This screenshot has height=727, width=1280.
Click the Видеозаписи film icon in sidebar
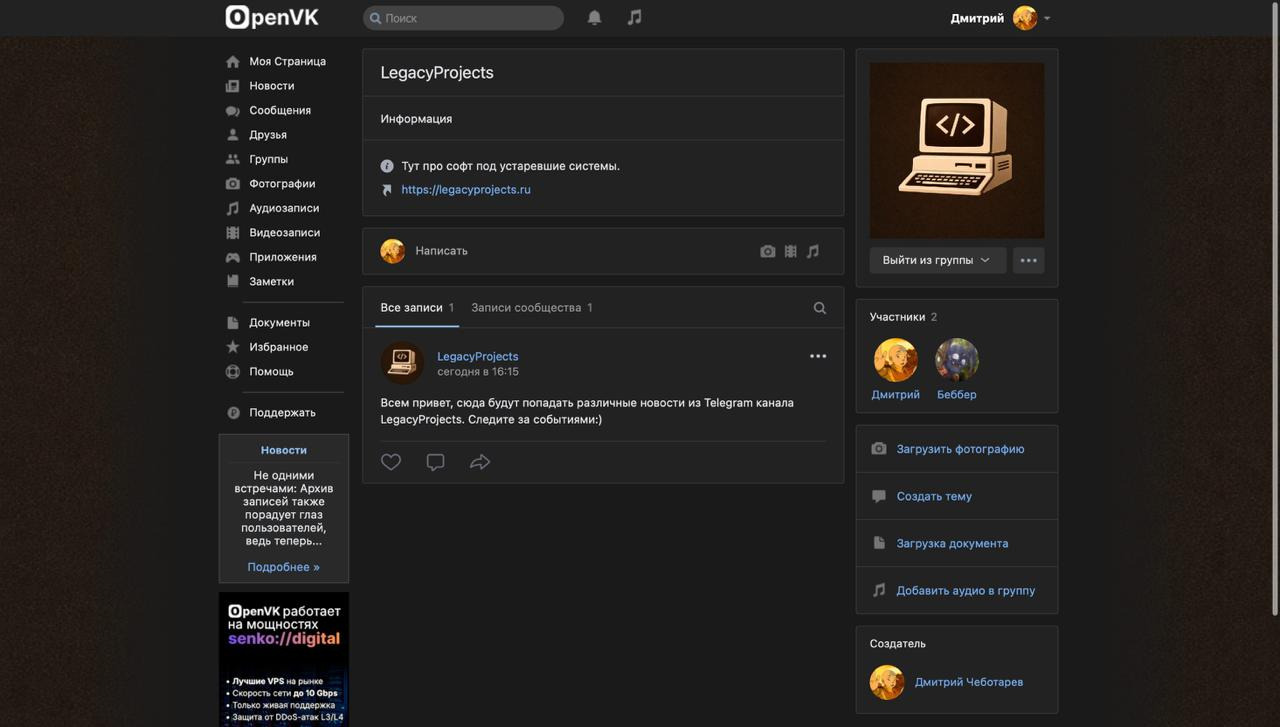click(x=233, y=233)
